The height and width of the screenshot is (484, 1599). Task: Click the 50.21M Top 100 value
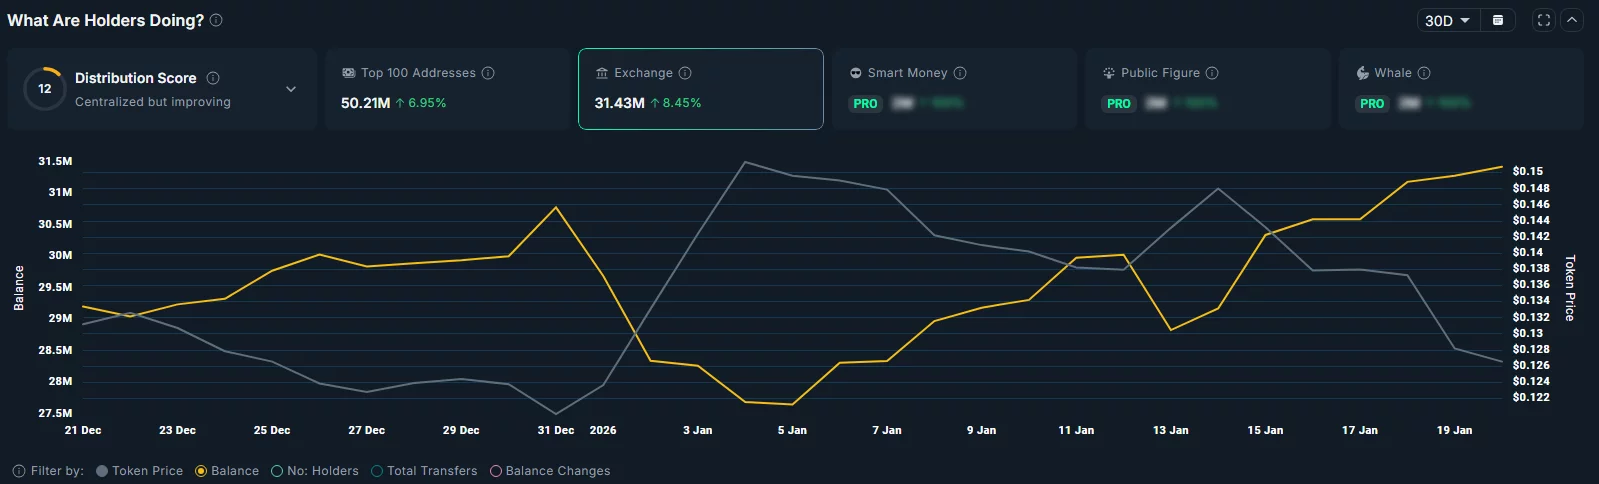click(365, 103)
